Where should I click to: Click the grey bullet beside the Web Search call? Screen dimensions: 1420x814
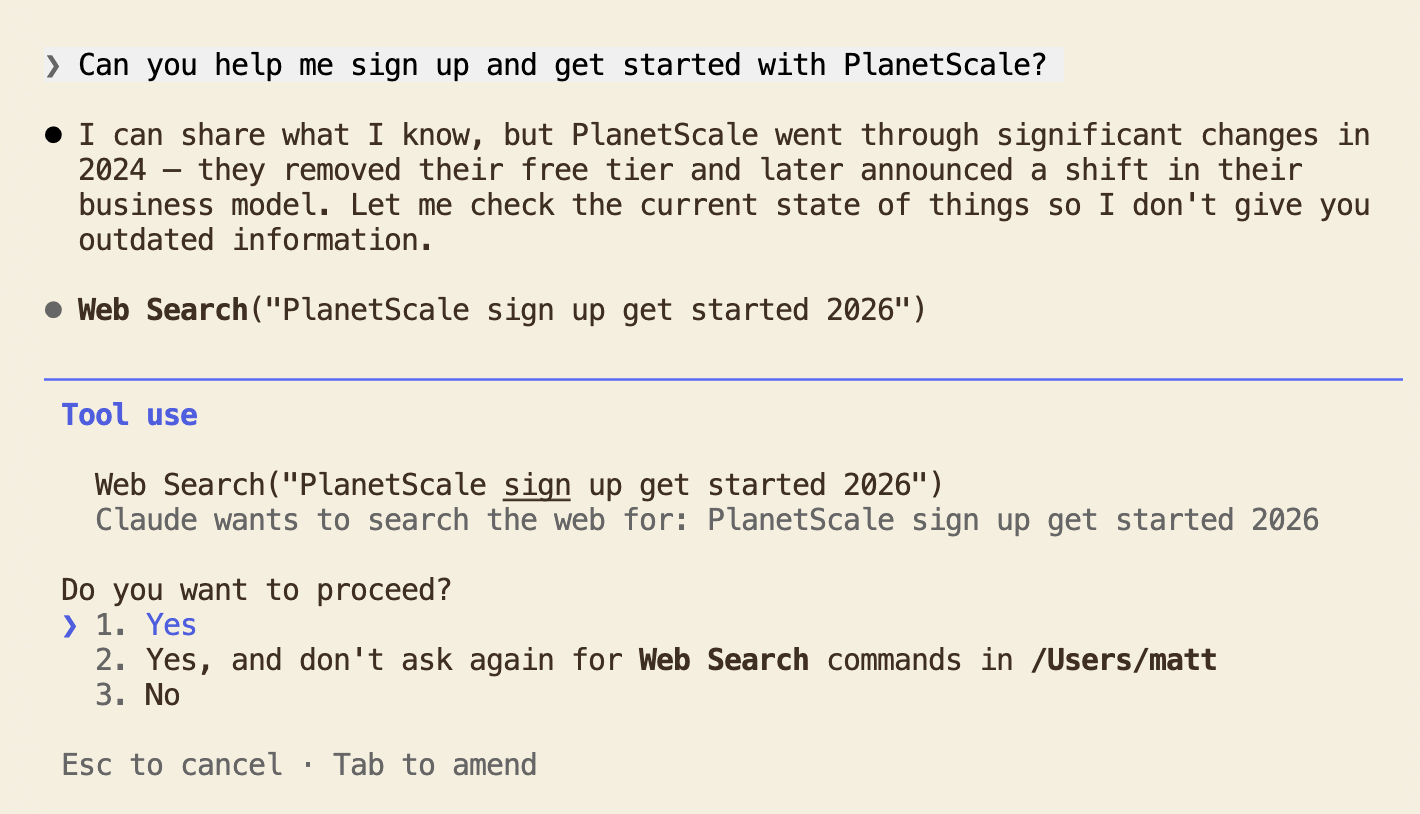(54, 310)
